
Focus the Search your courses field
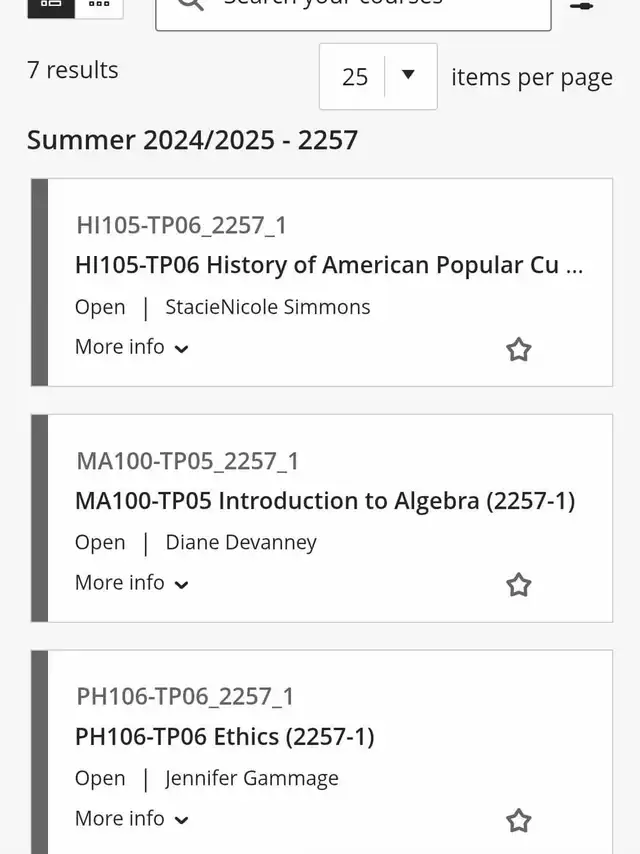(x=353, y=11)
